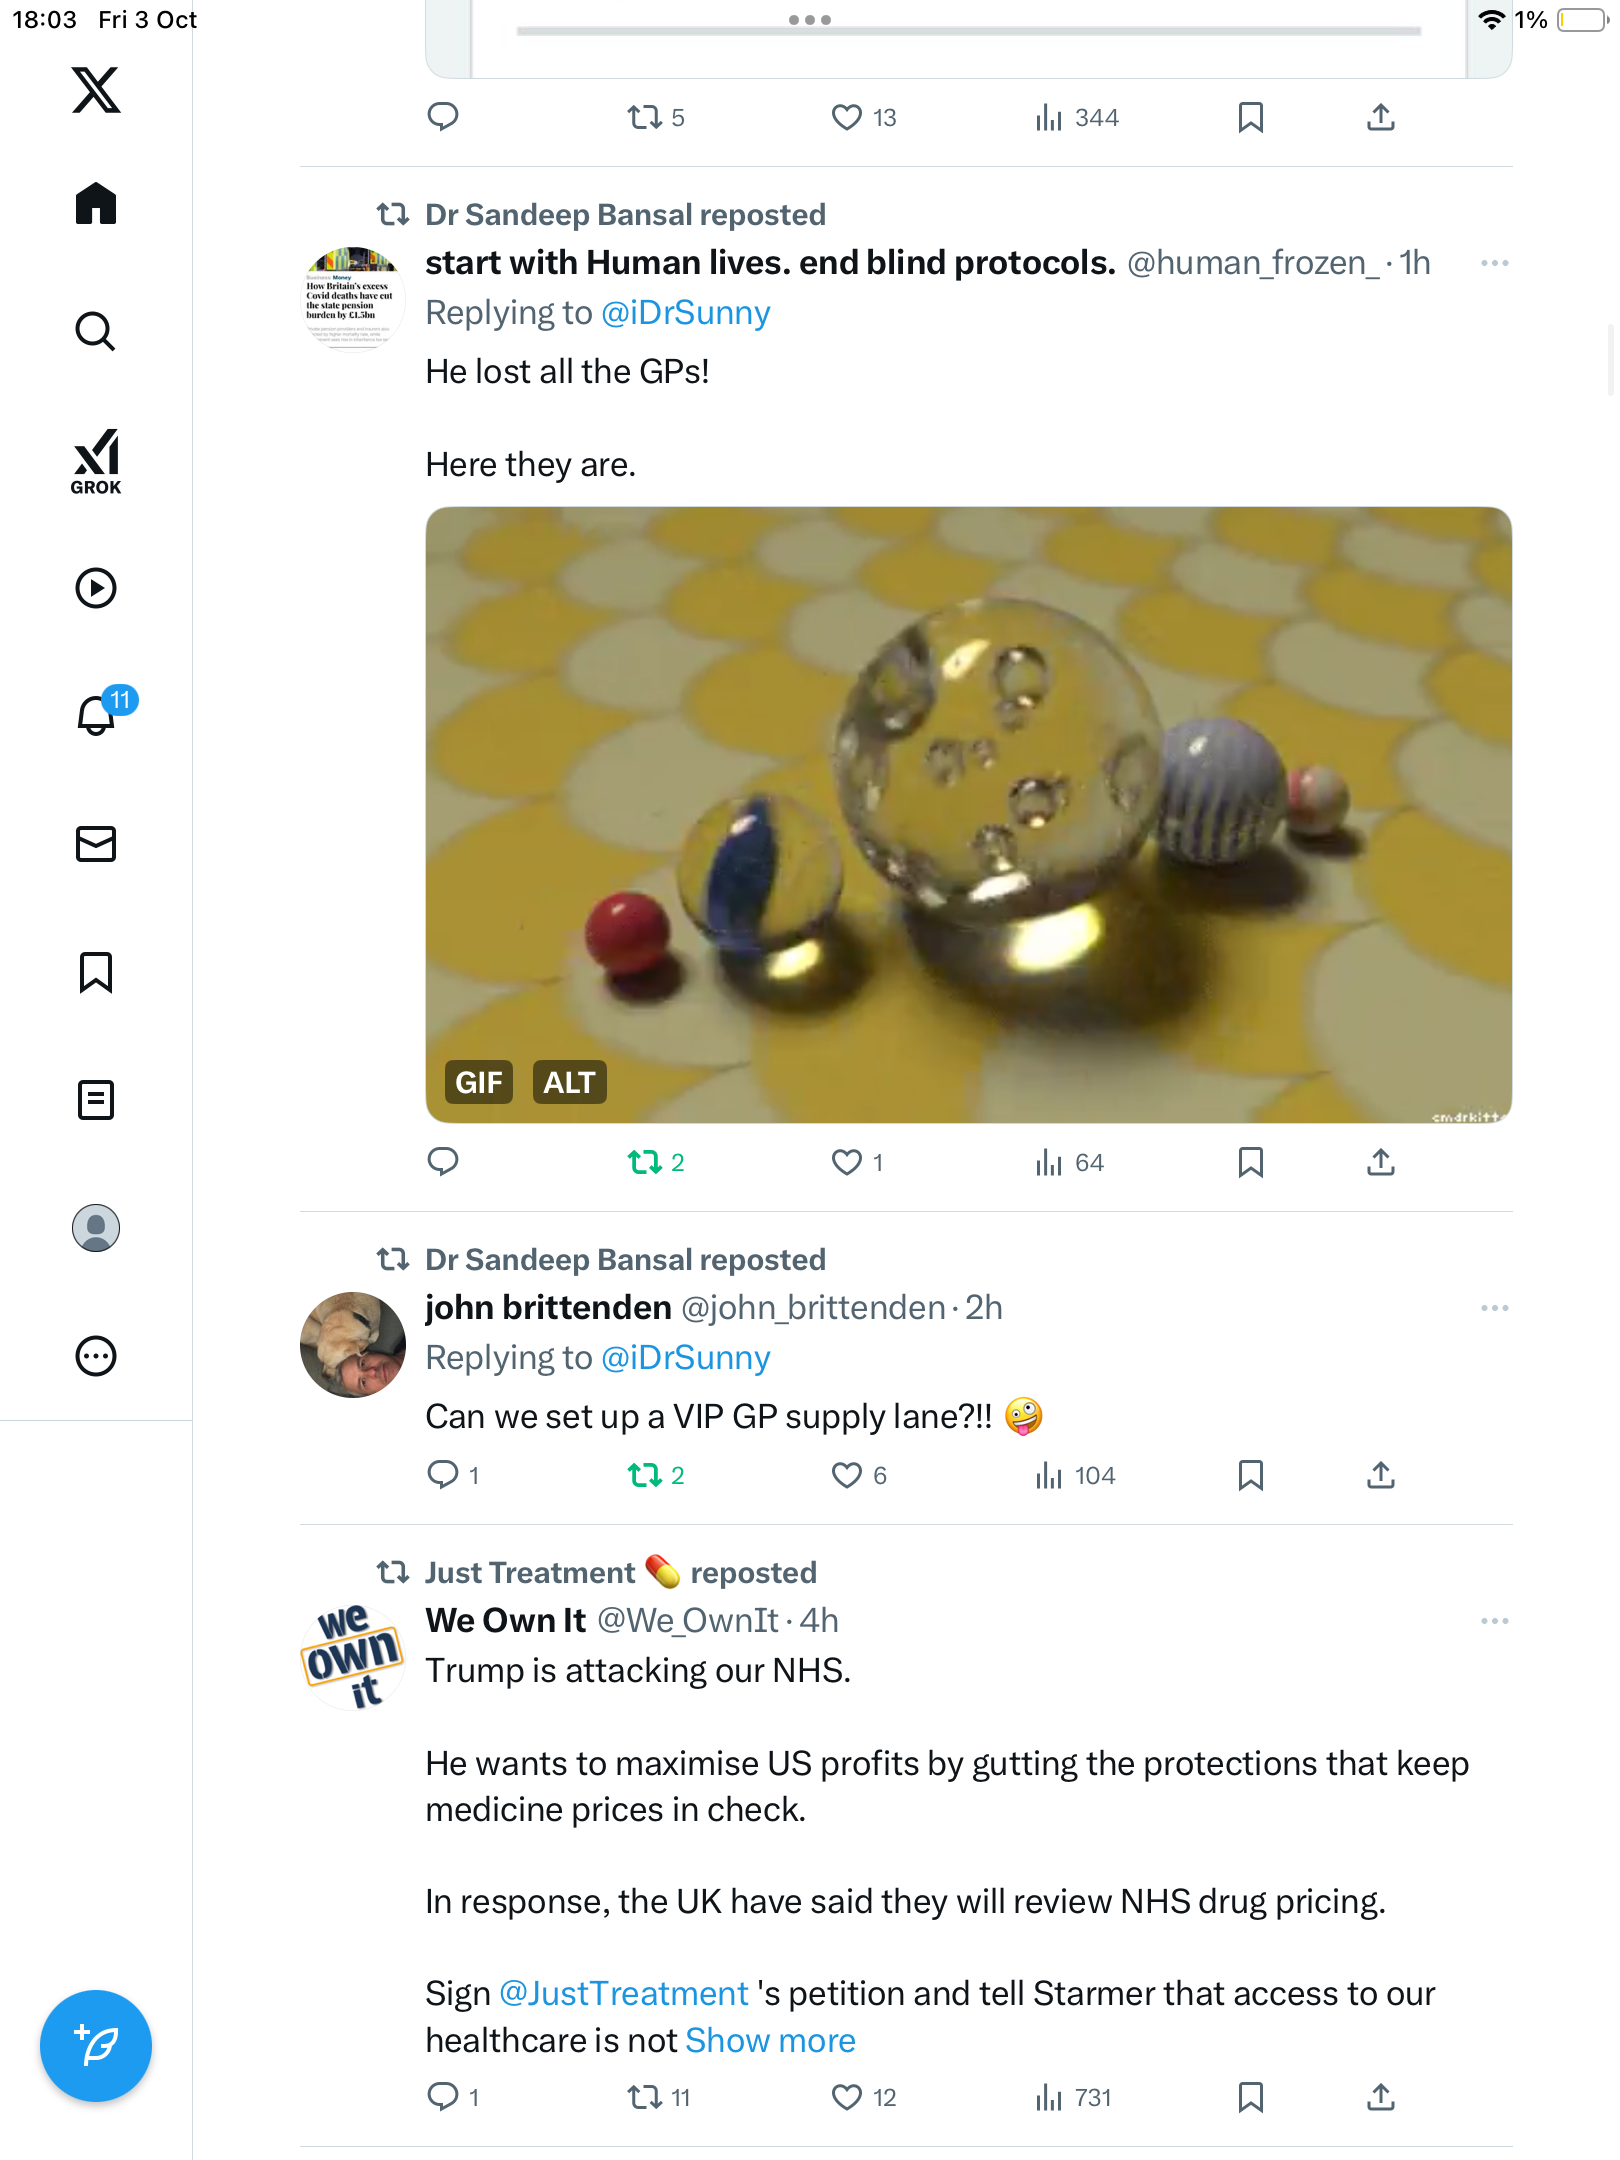This screenshot has width=1620, height=2160.
Task: Like john brittenden's reply
Action: coord(847,1475)
